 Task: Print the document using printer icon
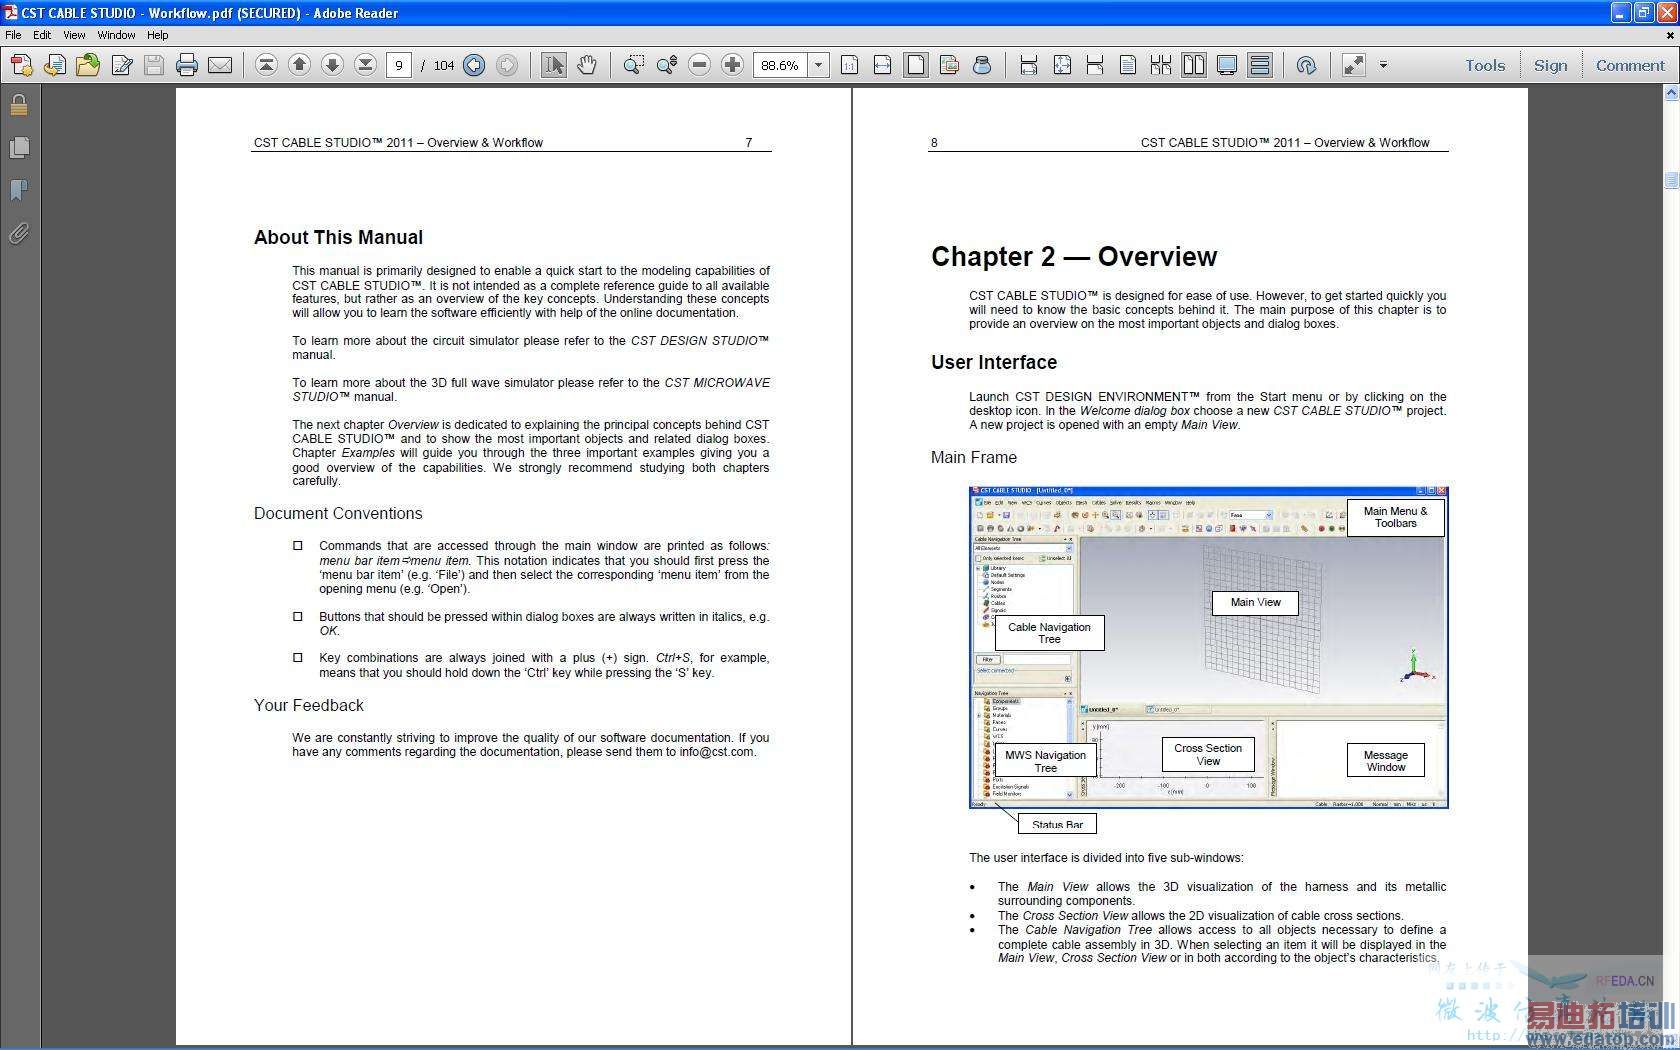coord(187,65)
